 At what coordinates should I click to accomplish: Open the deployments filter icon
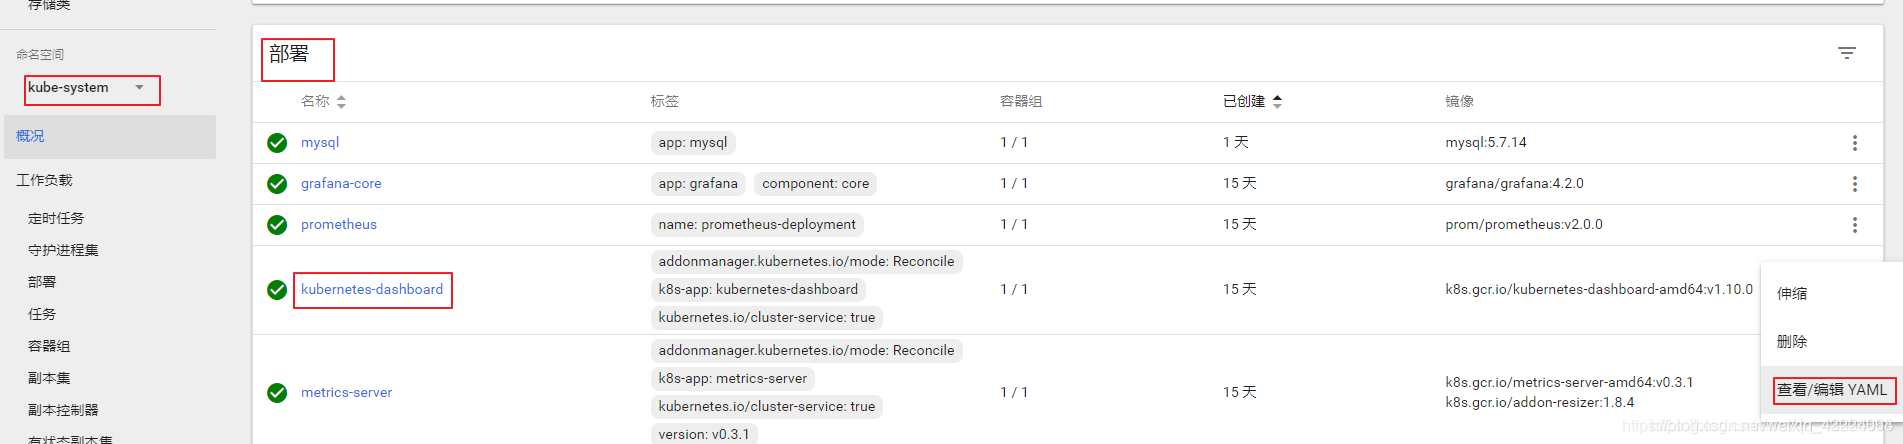click(x=1846, y=53)
